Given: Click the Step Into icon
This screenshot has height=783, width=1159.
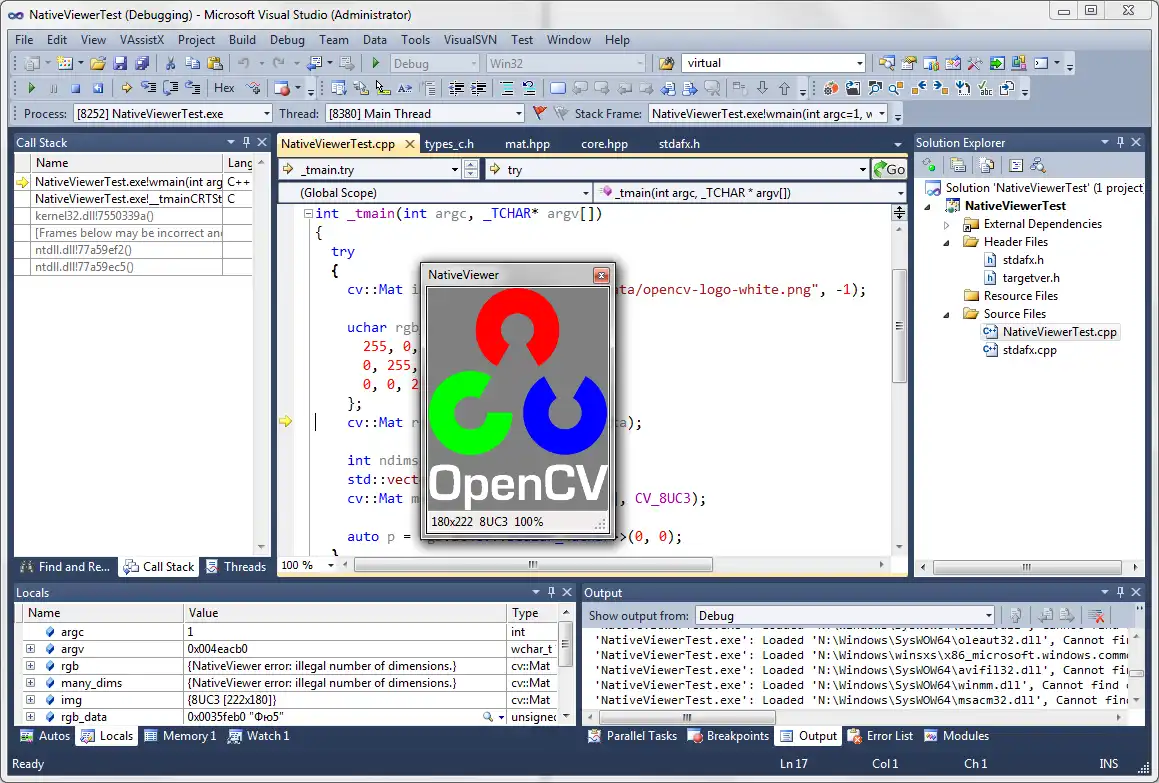Looking at the screenshot, I should click(x=149, y=88).
